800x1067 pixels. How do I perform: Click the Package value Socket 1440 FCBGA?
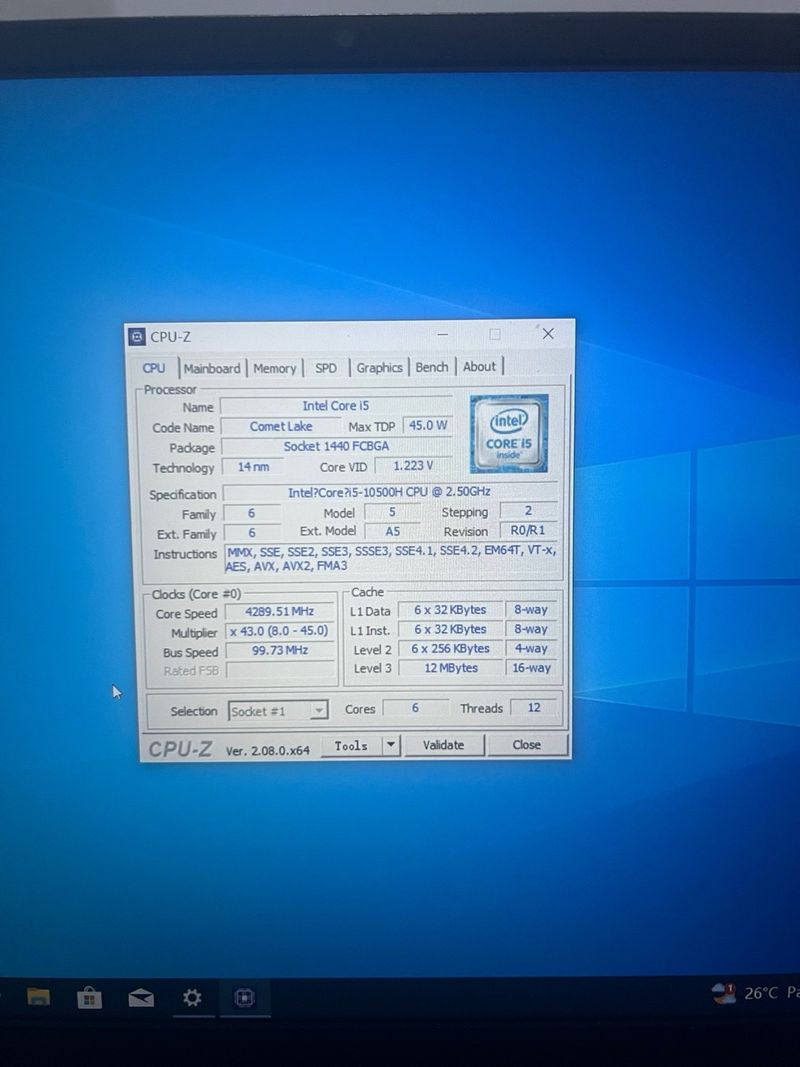pyautogui.click(x=337, y=446)
